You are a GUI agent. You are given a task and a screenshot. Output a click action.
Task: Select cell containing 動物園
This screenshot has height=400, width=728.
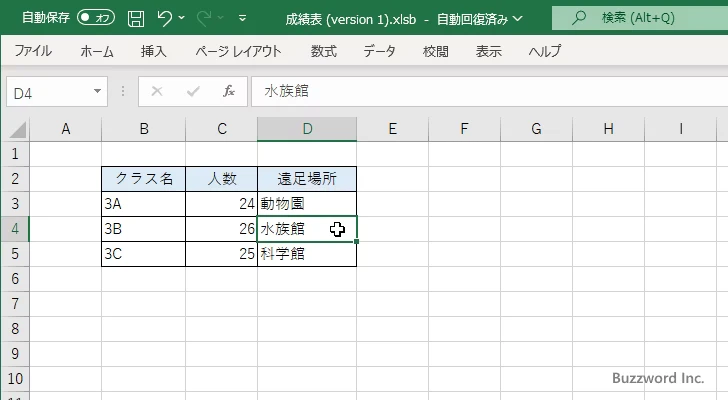(307, 204)
